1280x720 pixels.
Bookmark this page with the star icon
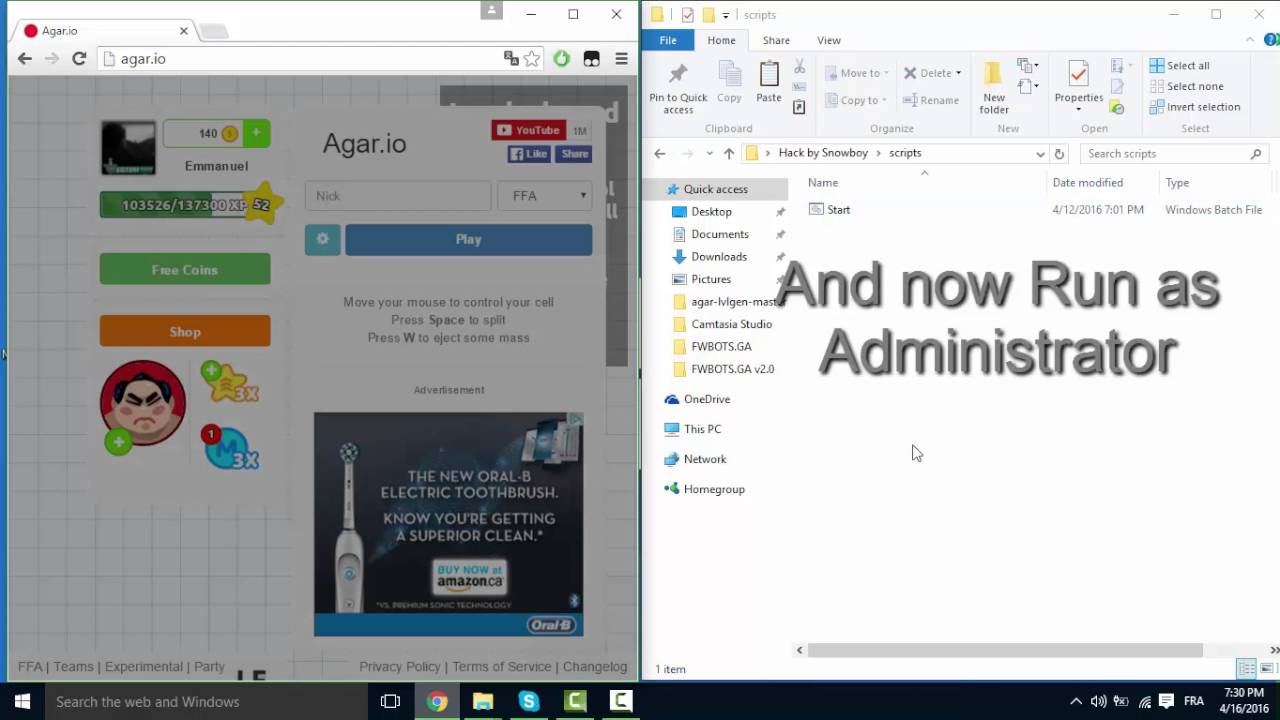[532, 59]
